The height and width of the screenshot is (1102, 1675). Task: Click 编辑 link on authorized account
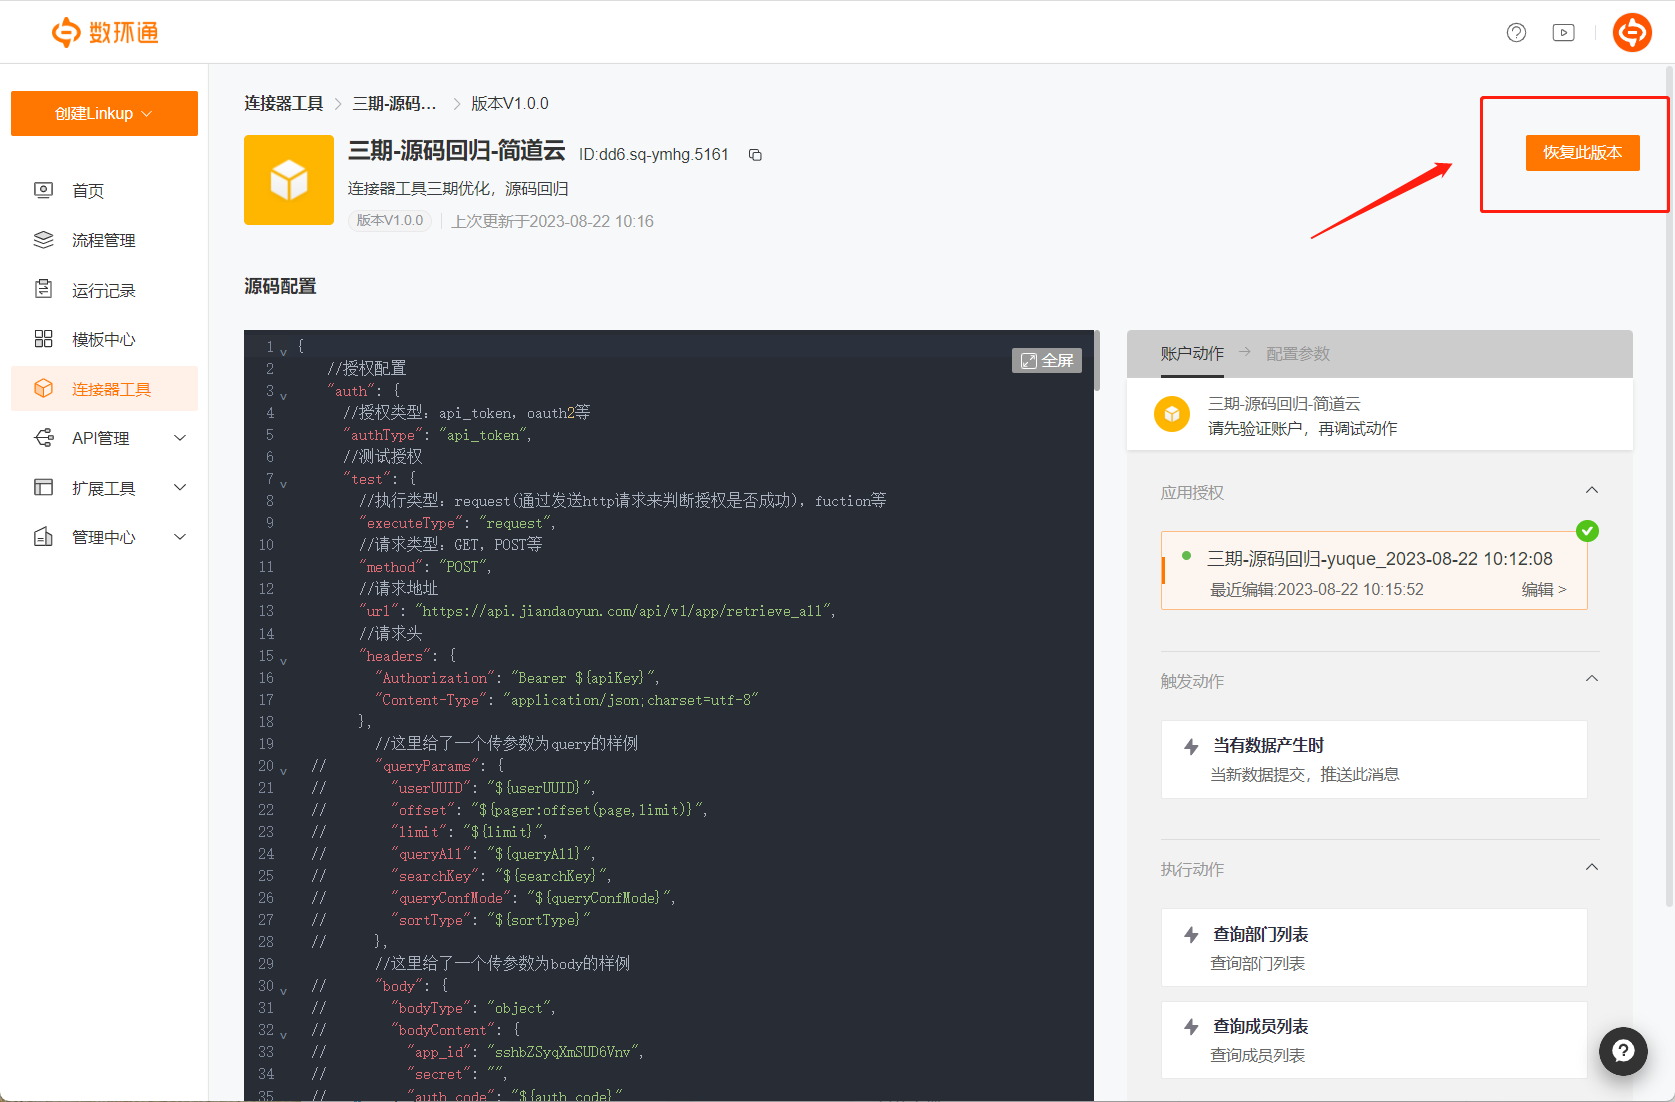1544,589
